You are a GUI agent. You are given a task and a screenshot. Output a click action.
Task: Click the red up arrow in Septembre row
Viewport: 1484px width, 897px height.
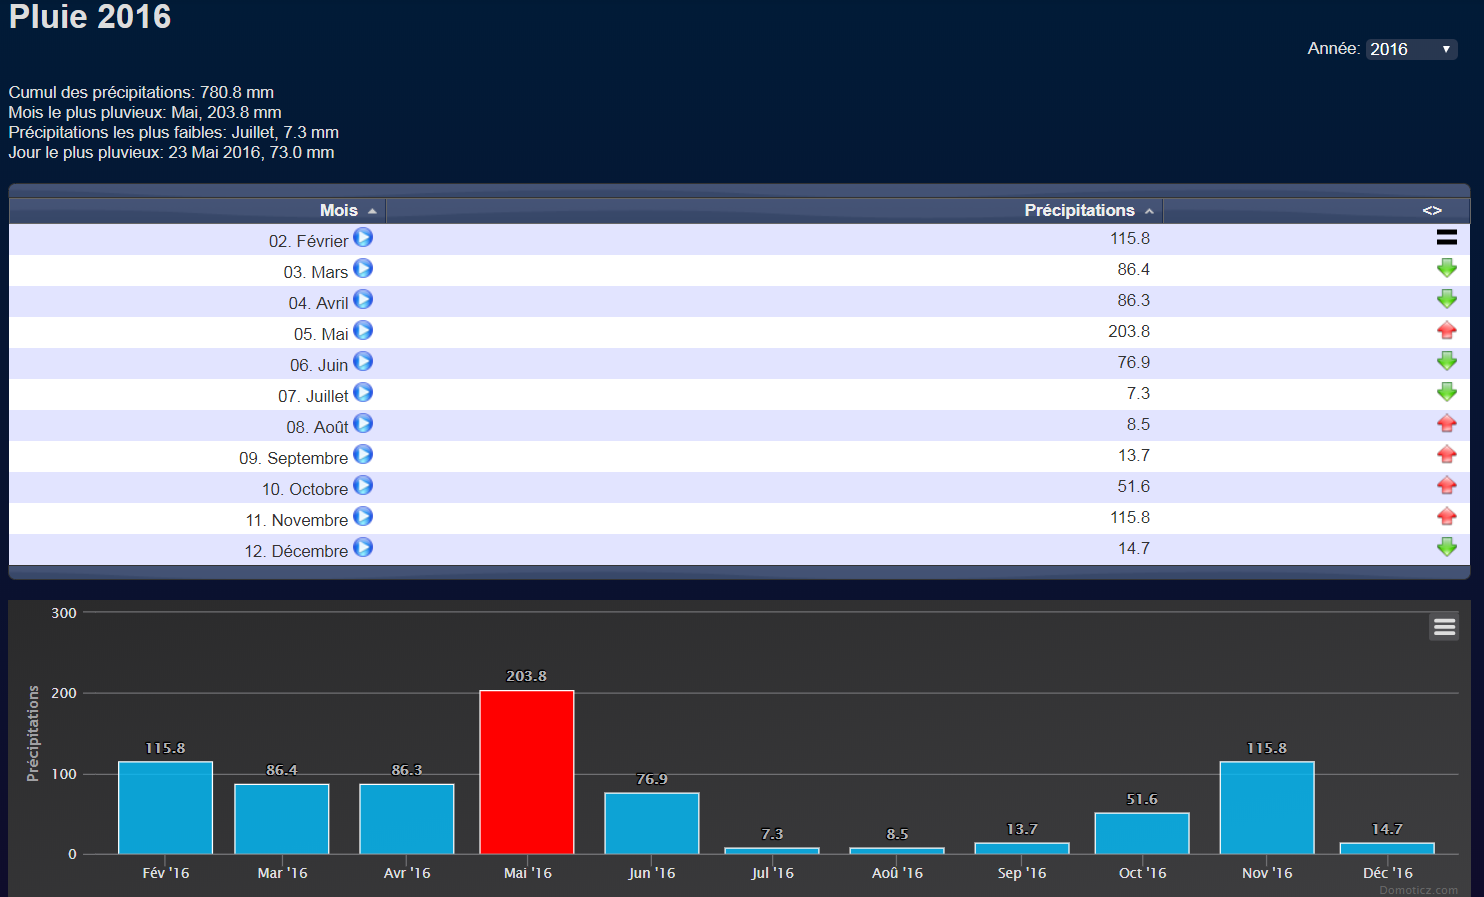[1446, 454]
